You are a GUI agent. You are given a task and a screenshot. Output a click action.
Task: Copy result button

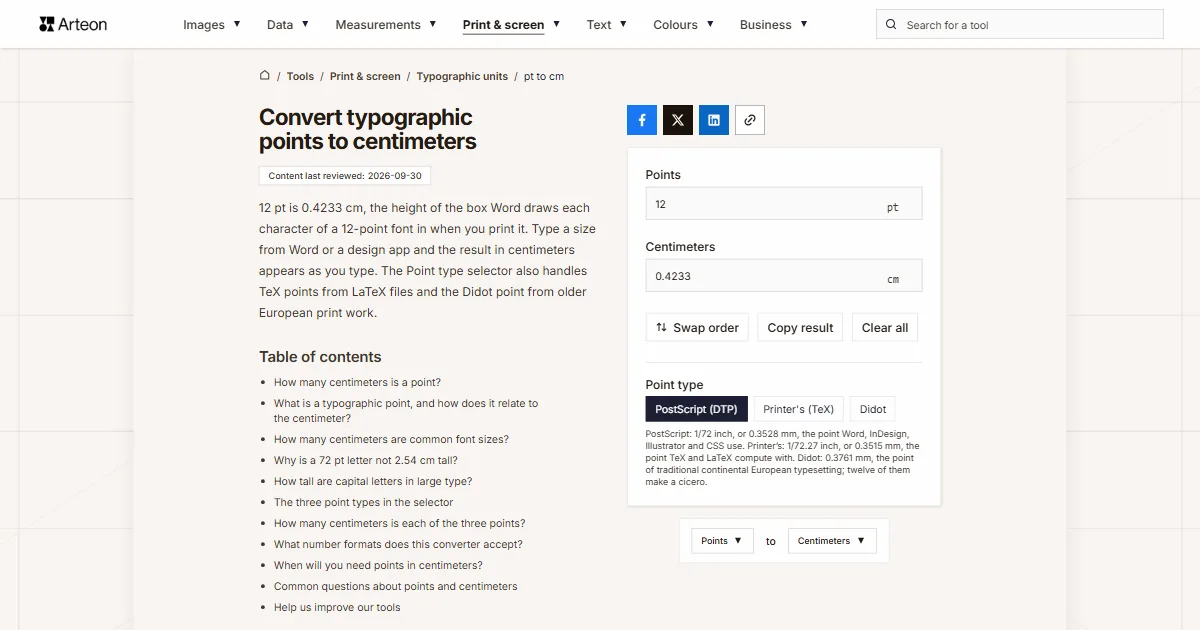tap(800, 328)
